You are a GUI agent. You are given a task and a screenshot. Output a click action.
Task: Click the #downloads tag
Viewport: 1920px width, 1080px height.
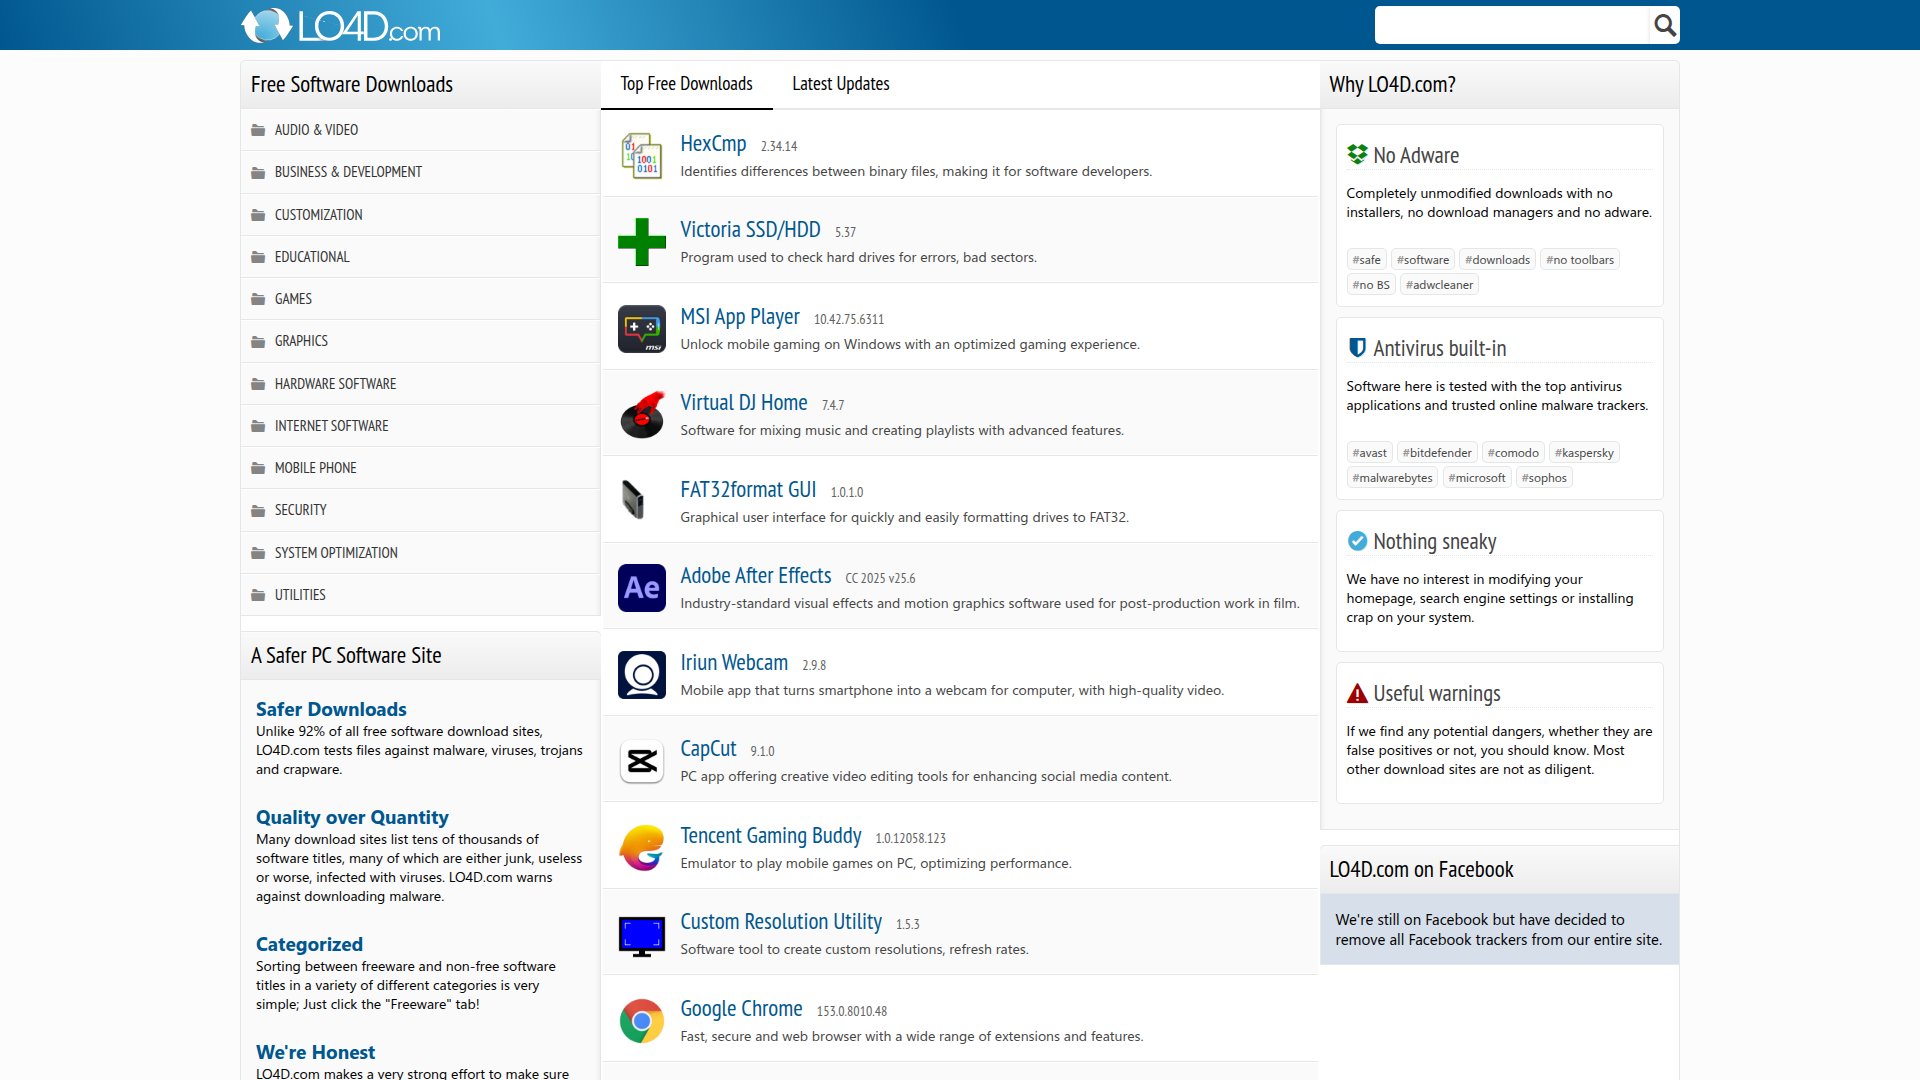(1497, 260)
